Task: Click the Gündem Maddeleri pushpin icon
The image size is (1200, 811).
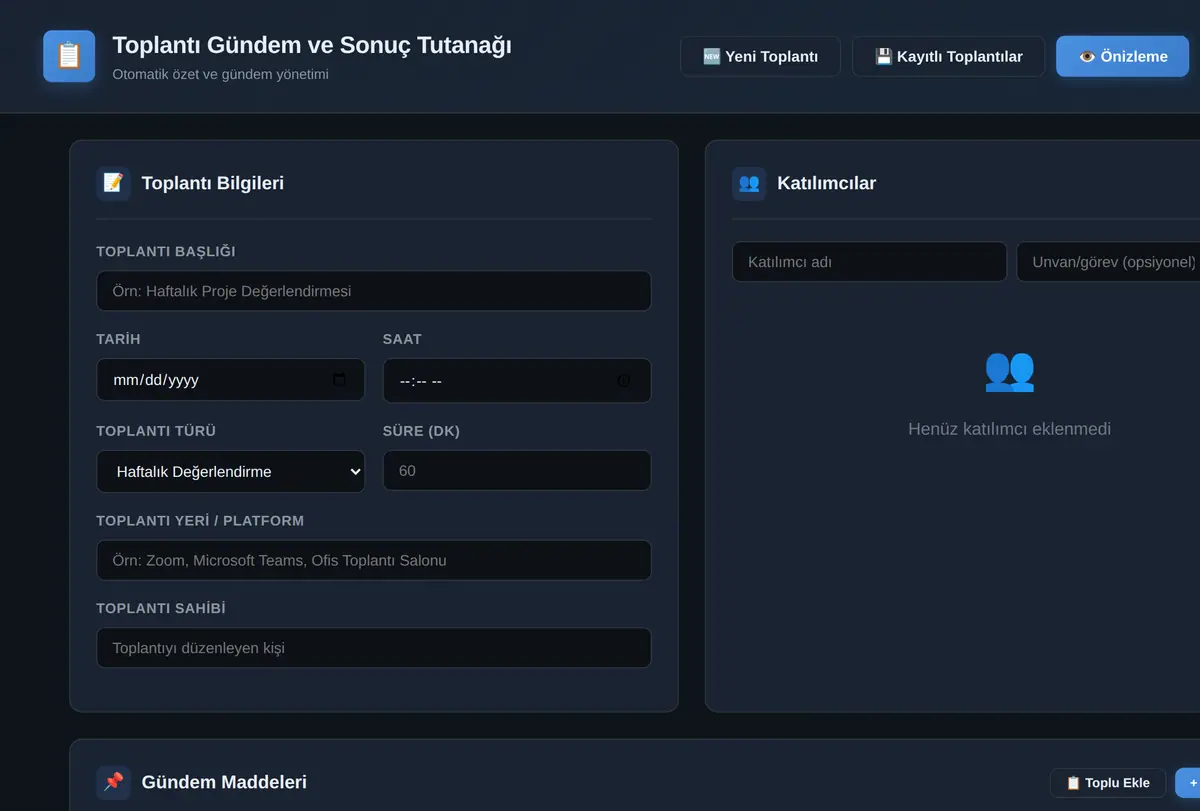Action: 113,782
